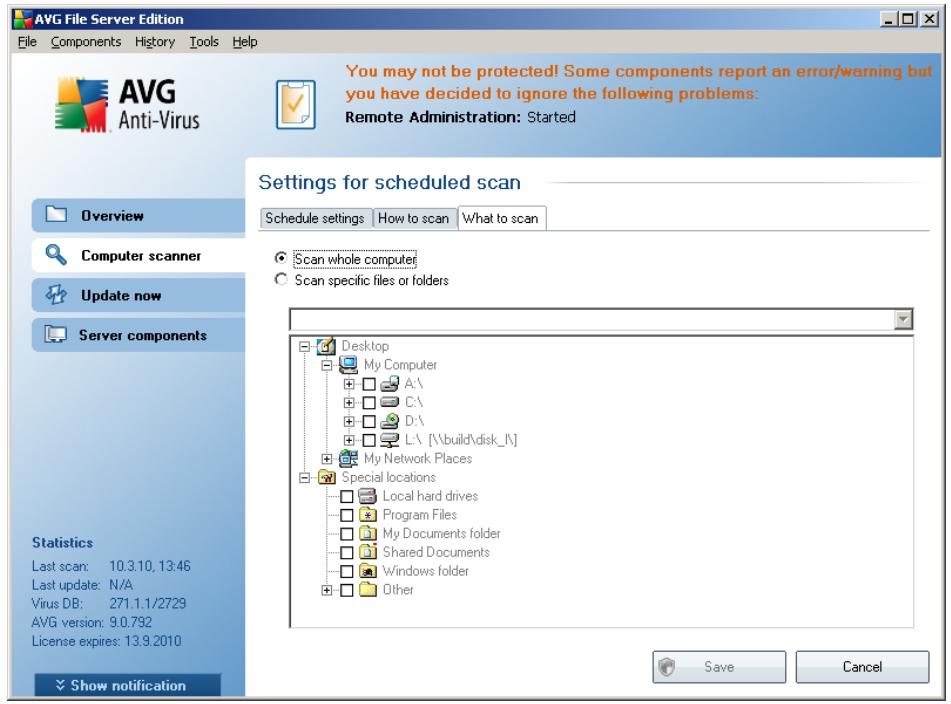Check the Windows folder checkbox
Screen dimensions: 951x704
(347, 571)
